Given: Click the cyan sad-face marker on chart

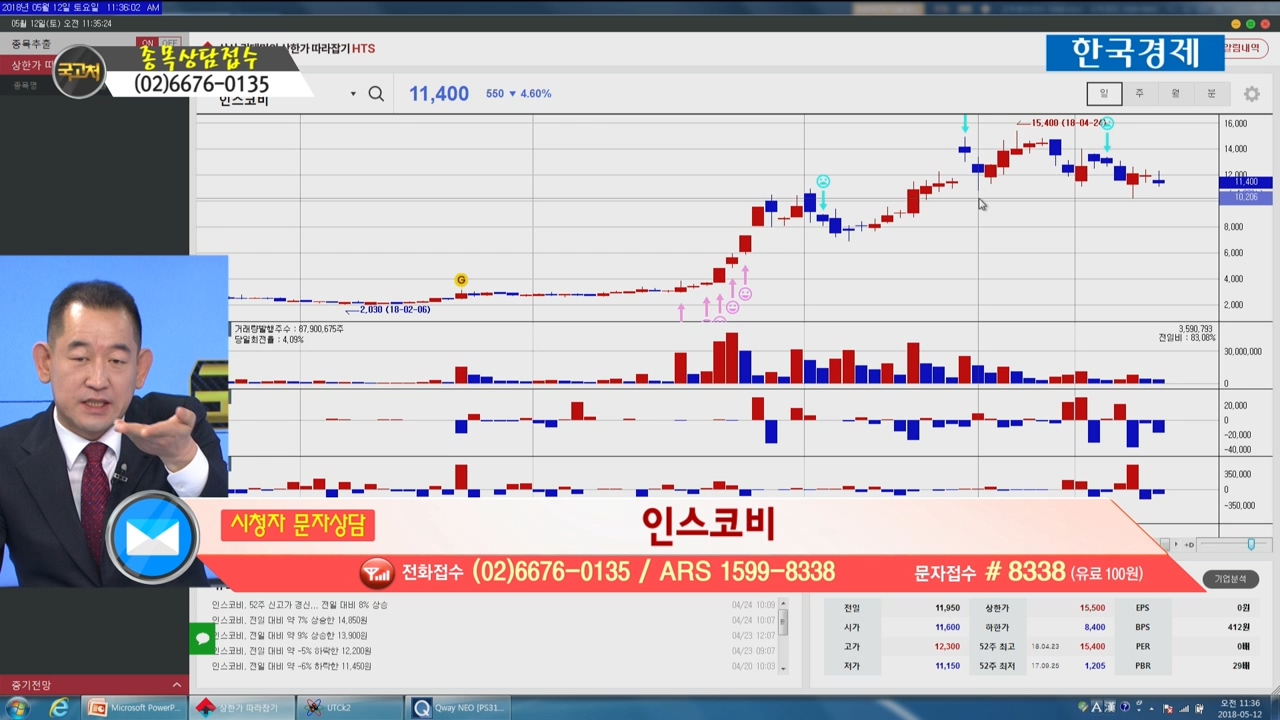Looking at the screenshot, I should pyautogui.click(x=823, y=181).
